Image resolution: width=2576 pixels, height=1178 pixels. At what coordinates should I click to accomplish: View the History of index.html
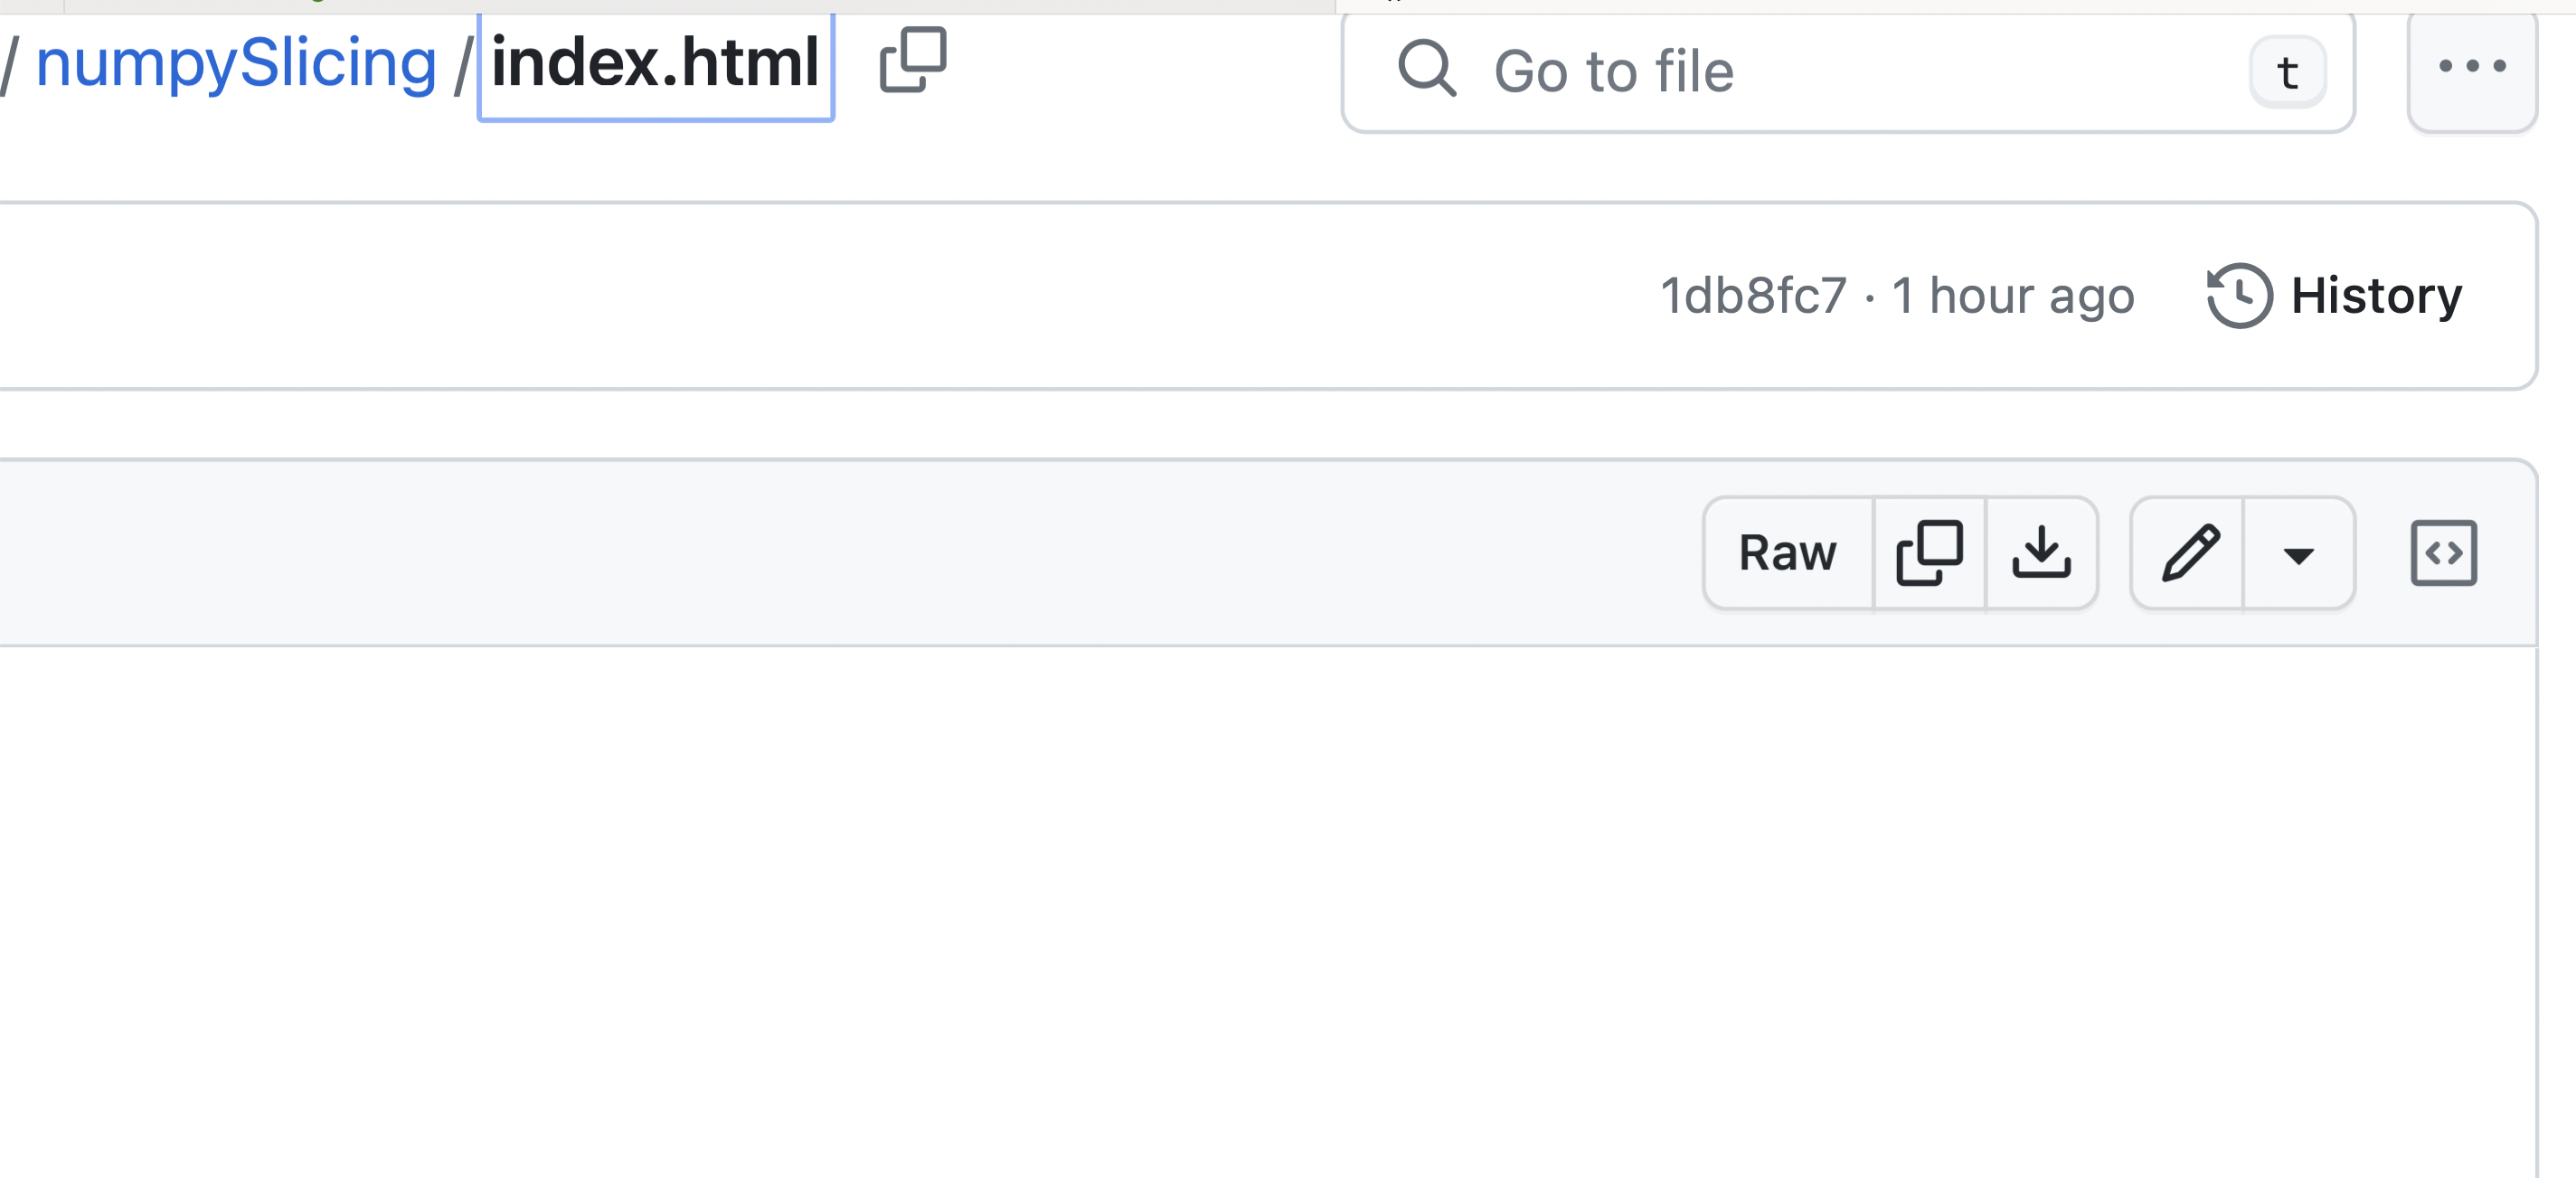(2334, 296)
